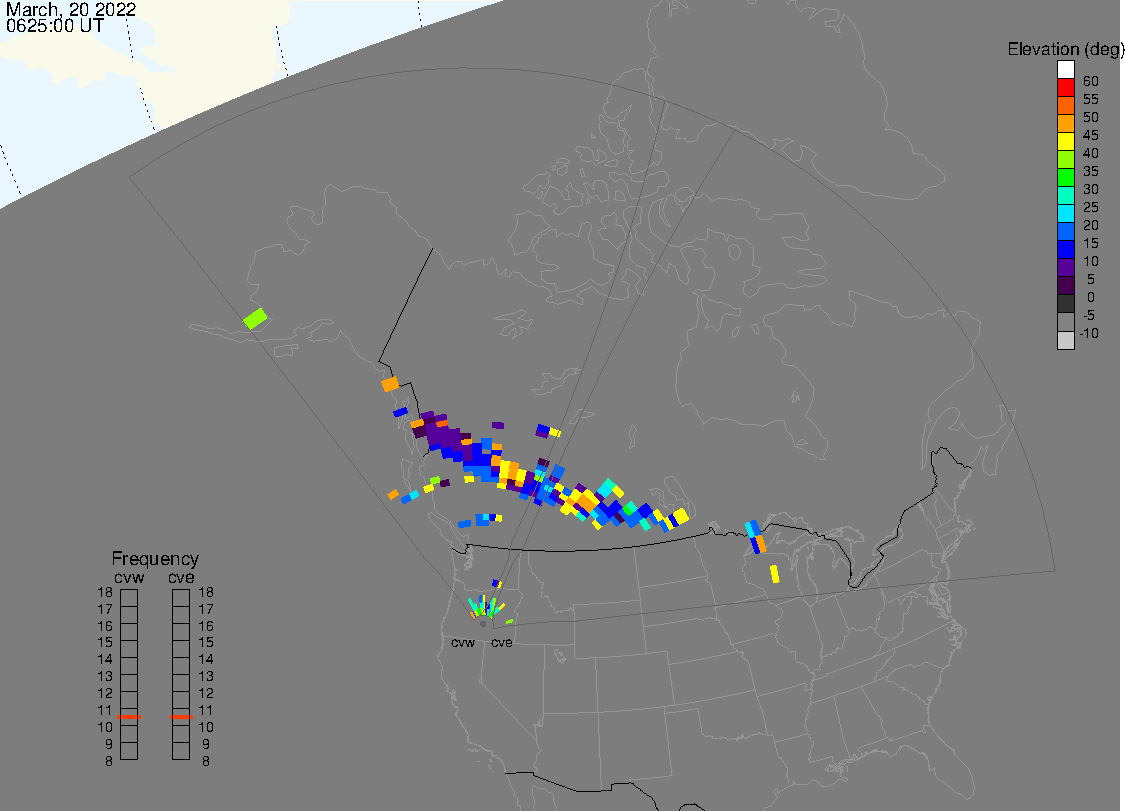Click the pure blue 10-15 legend swatch
This screenshot has width=1125, height=811.
[1065, 250]
